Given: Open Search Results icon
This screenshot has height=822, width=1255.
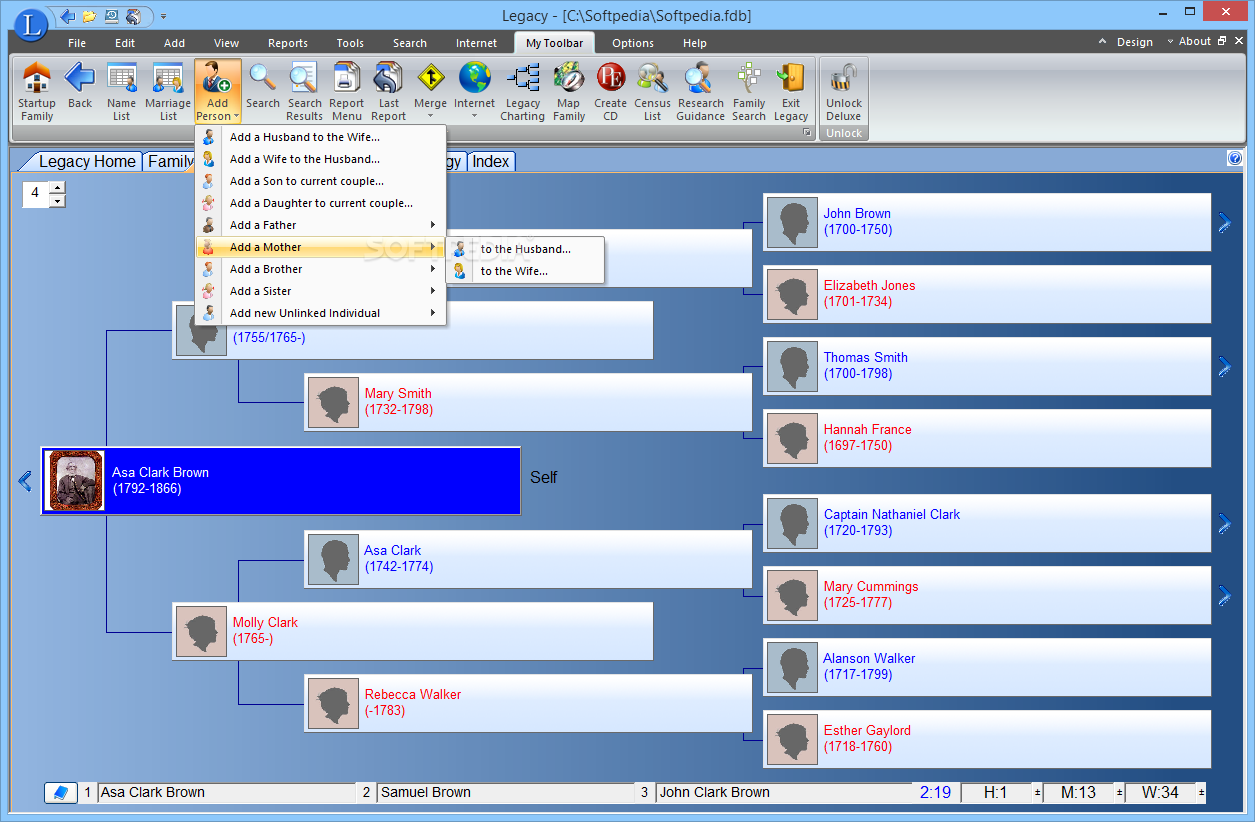Looking at the screenshot, I should pyautogui.click(x=305, y=91).
